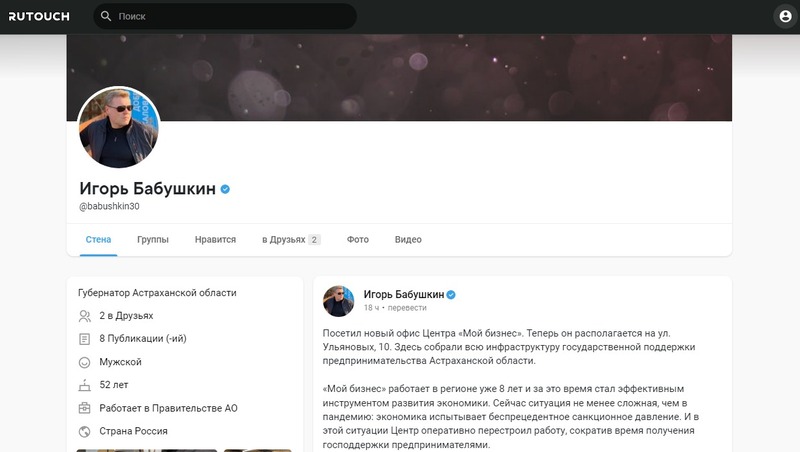Open the Видео tab
The width and height of the screenshot is (800, 452).
click(x=408, y=240)
